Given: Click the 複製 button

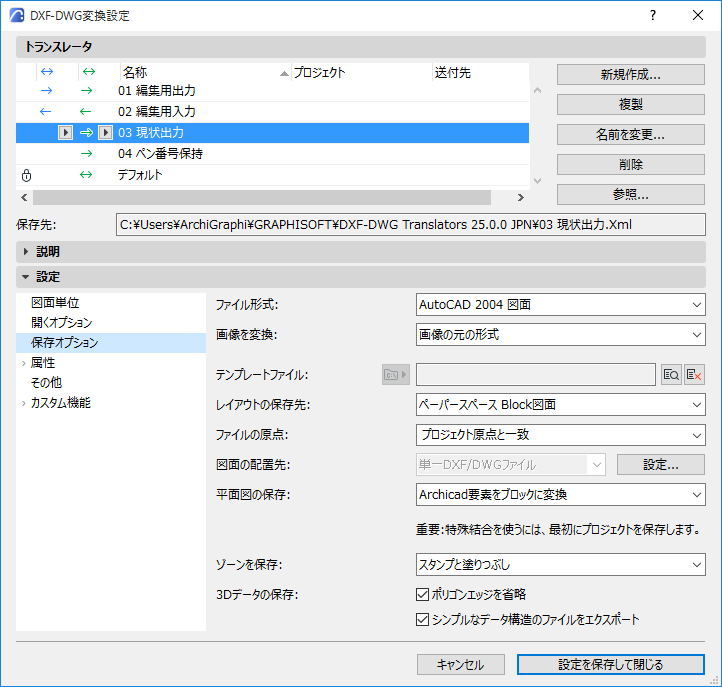Looking at the screenshot, I should pyautogui.click(x=630, y=105).
